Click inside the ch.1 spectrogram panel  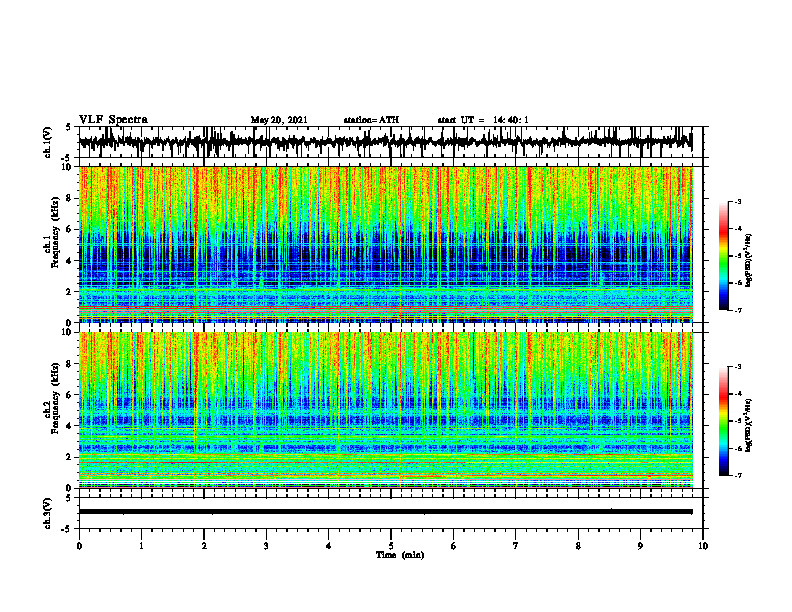coord(385,244)
